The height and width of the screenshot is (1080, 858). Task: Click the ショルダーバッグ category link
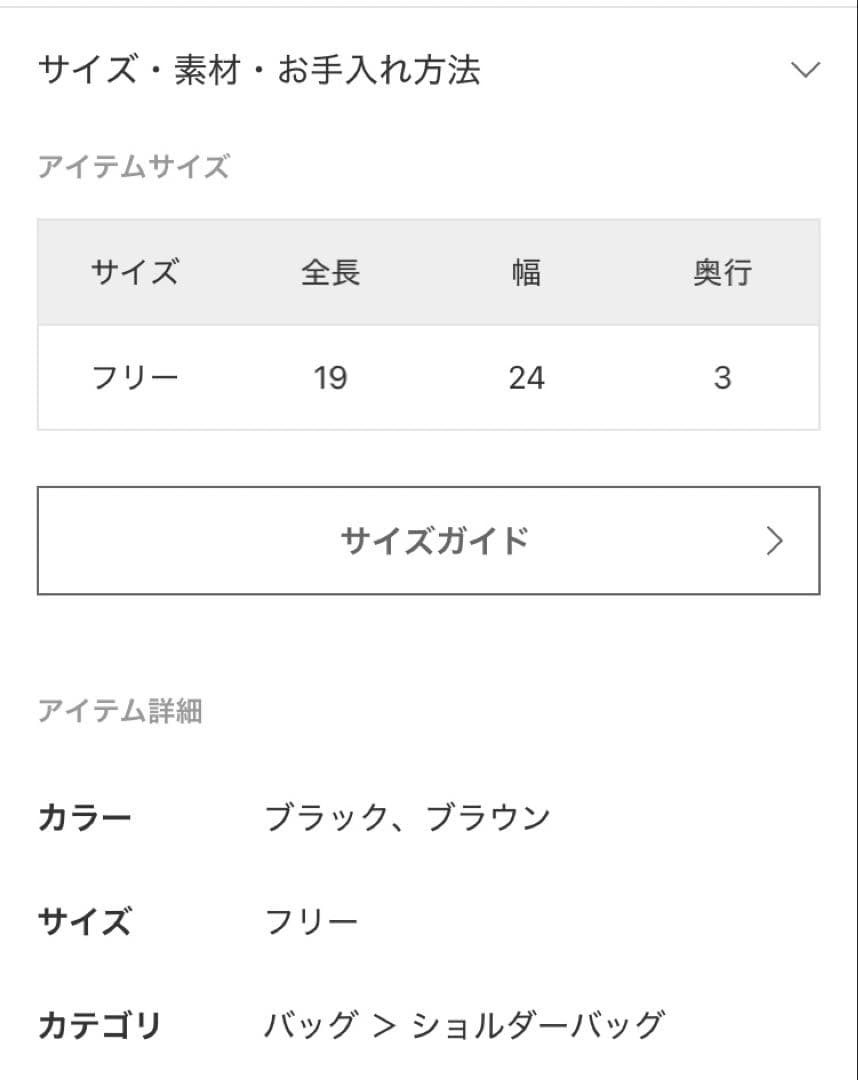pyautogui.click(x=538, y=1025)
